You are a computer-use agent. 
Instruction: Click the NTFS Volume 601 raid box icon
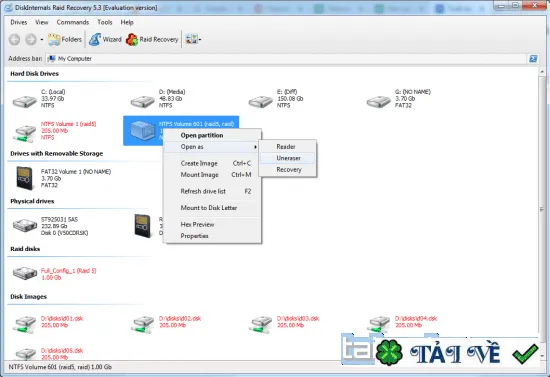142,130
